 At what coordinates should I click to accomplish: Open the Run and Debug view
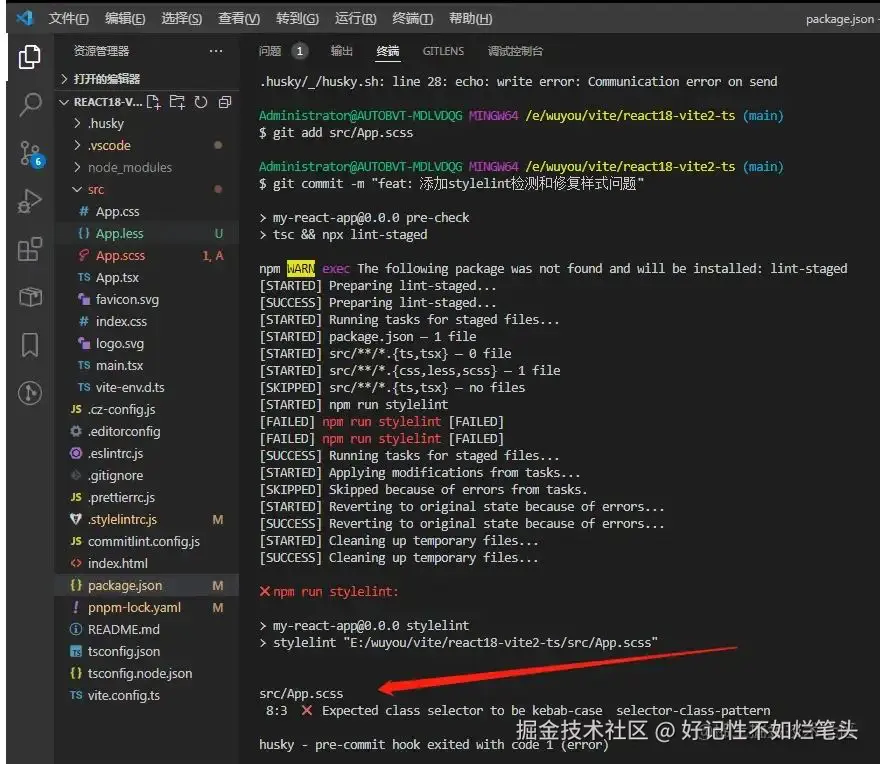[29, 200]
